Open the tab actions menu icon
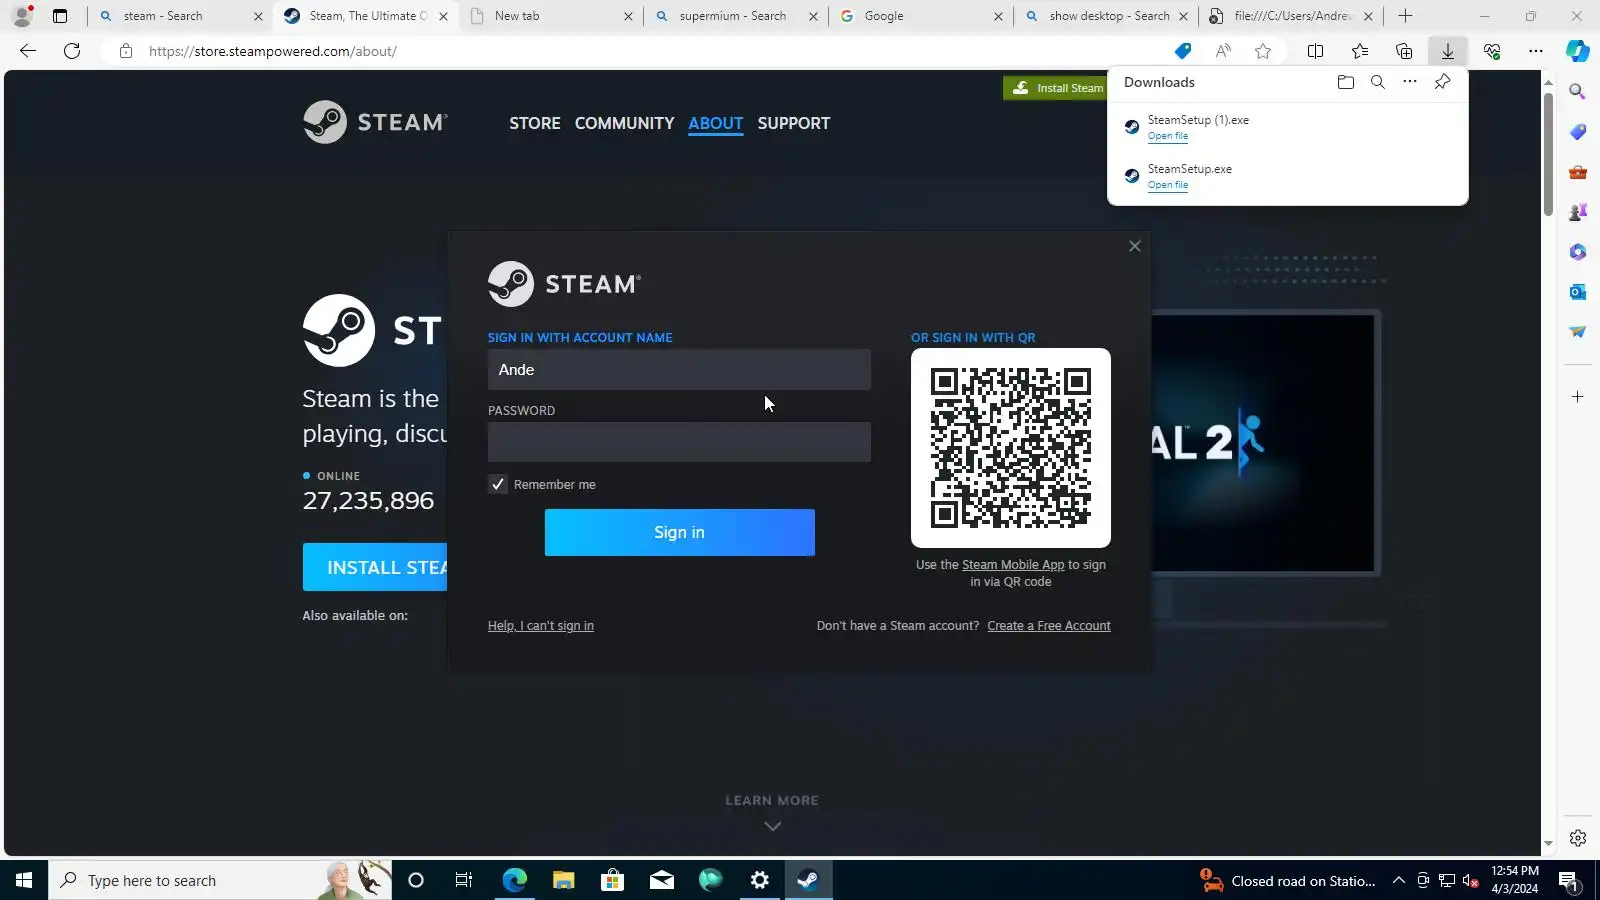The height and width of the screenshot is (900, 1600). tap(60, 16)
